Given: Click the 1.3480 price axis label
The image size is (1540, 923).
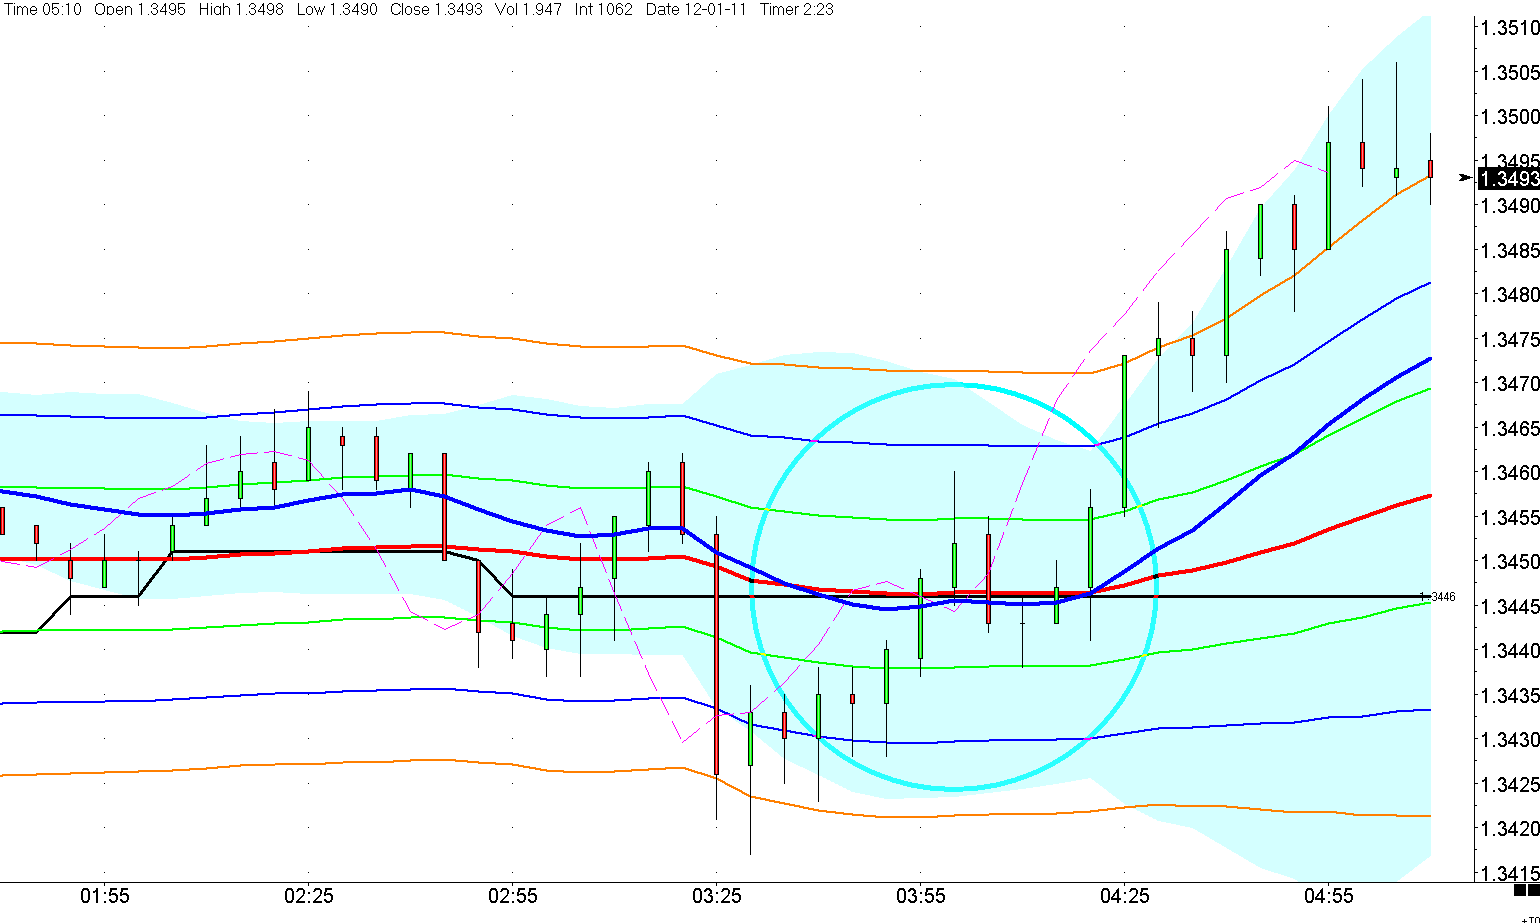Looking at the screenshot, I should pos(1510,295).
